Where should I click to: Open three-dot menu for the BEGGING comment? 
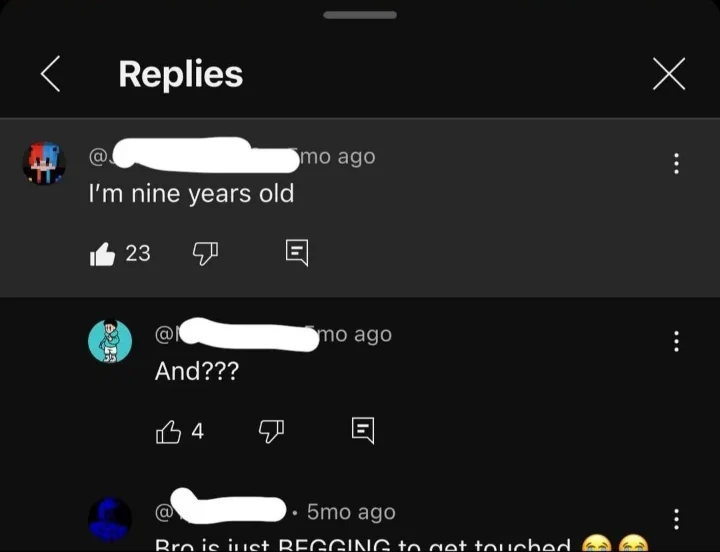pos(676,519)
